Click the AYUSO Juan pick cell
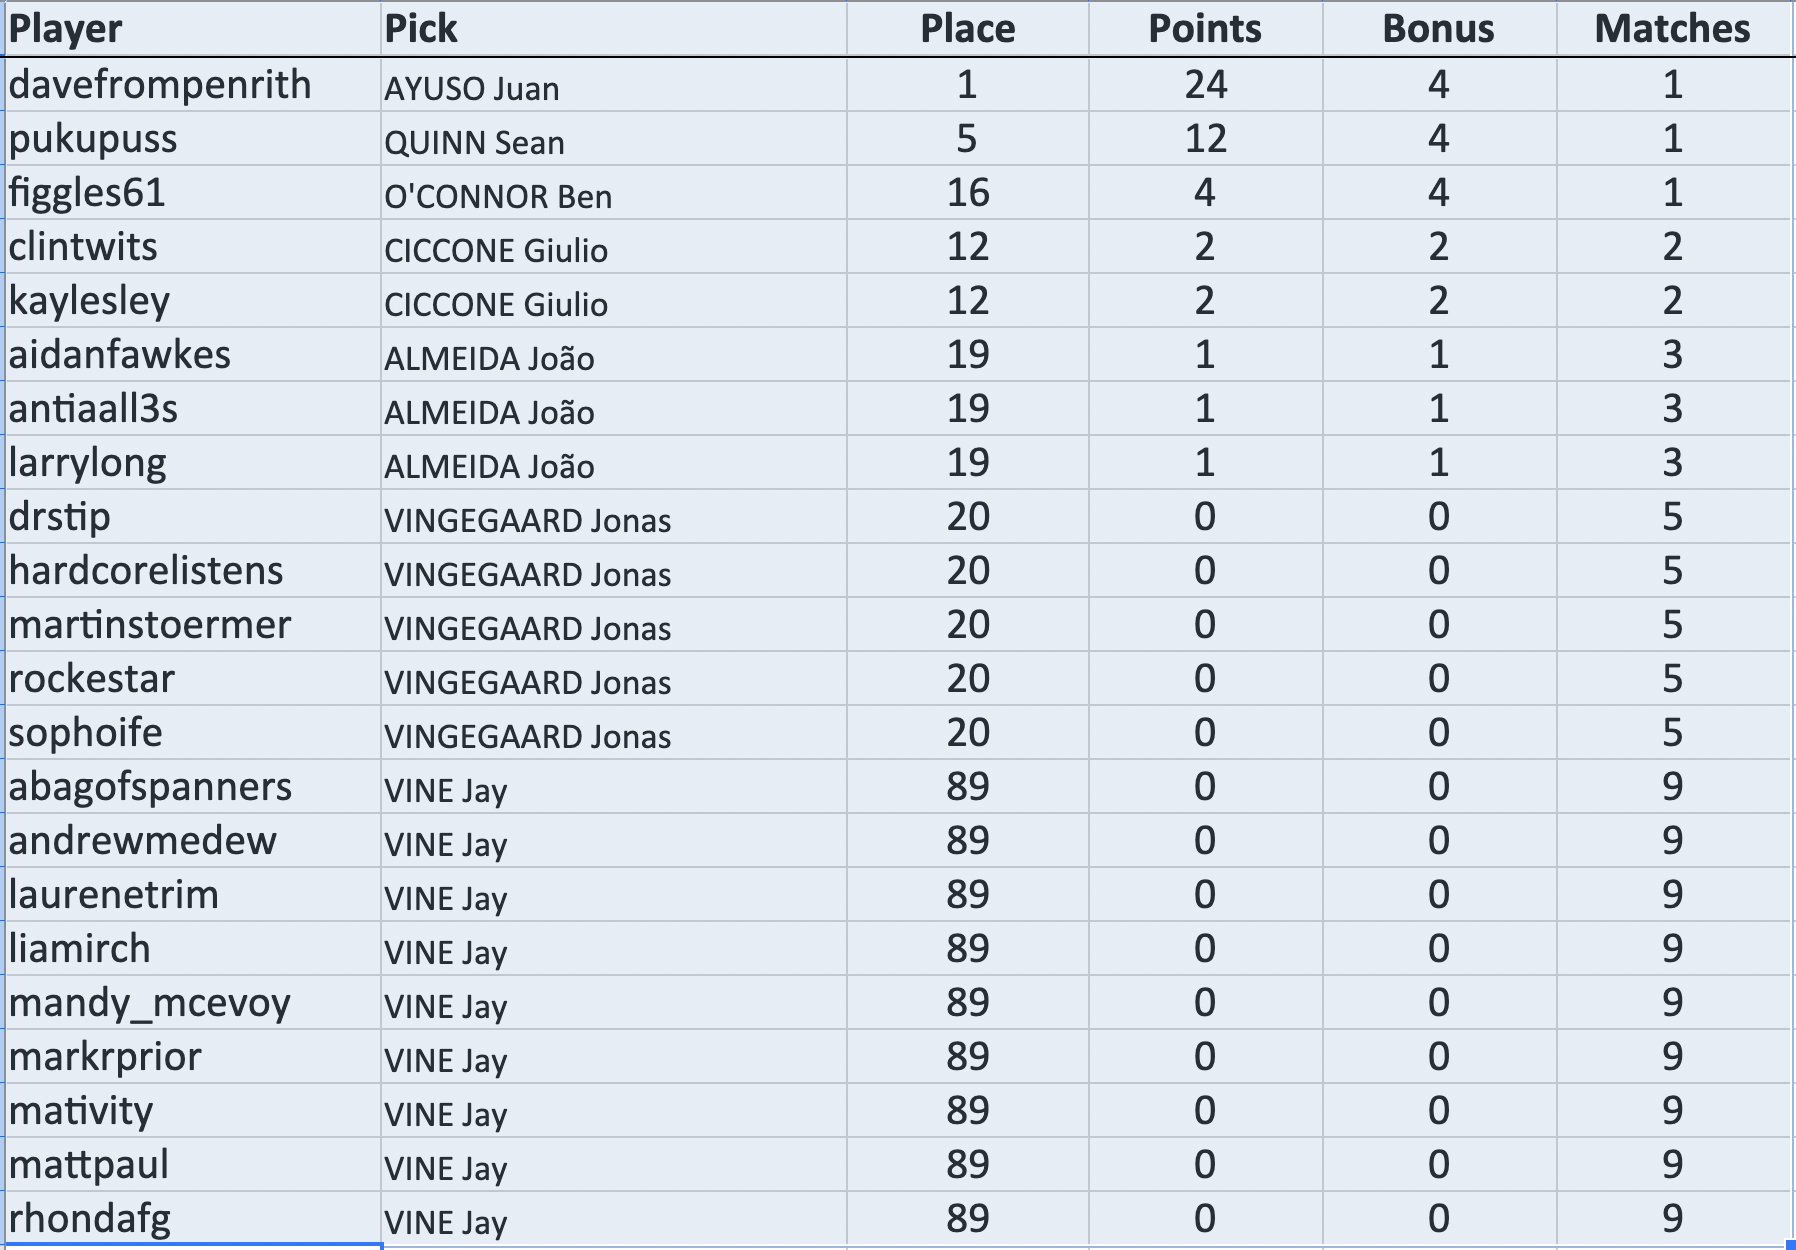The image size is (1796, 1250). tap(472, 89)
